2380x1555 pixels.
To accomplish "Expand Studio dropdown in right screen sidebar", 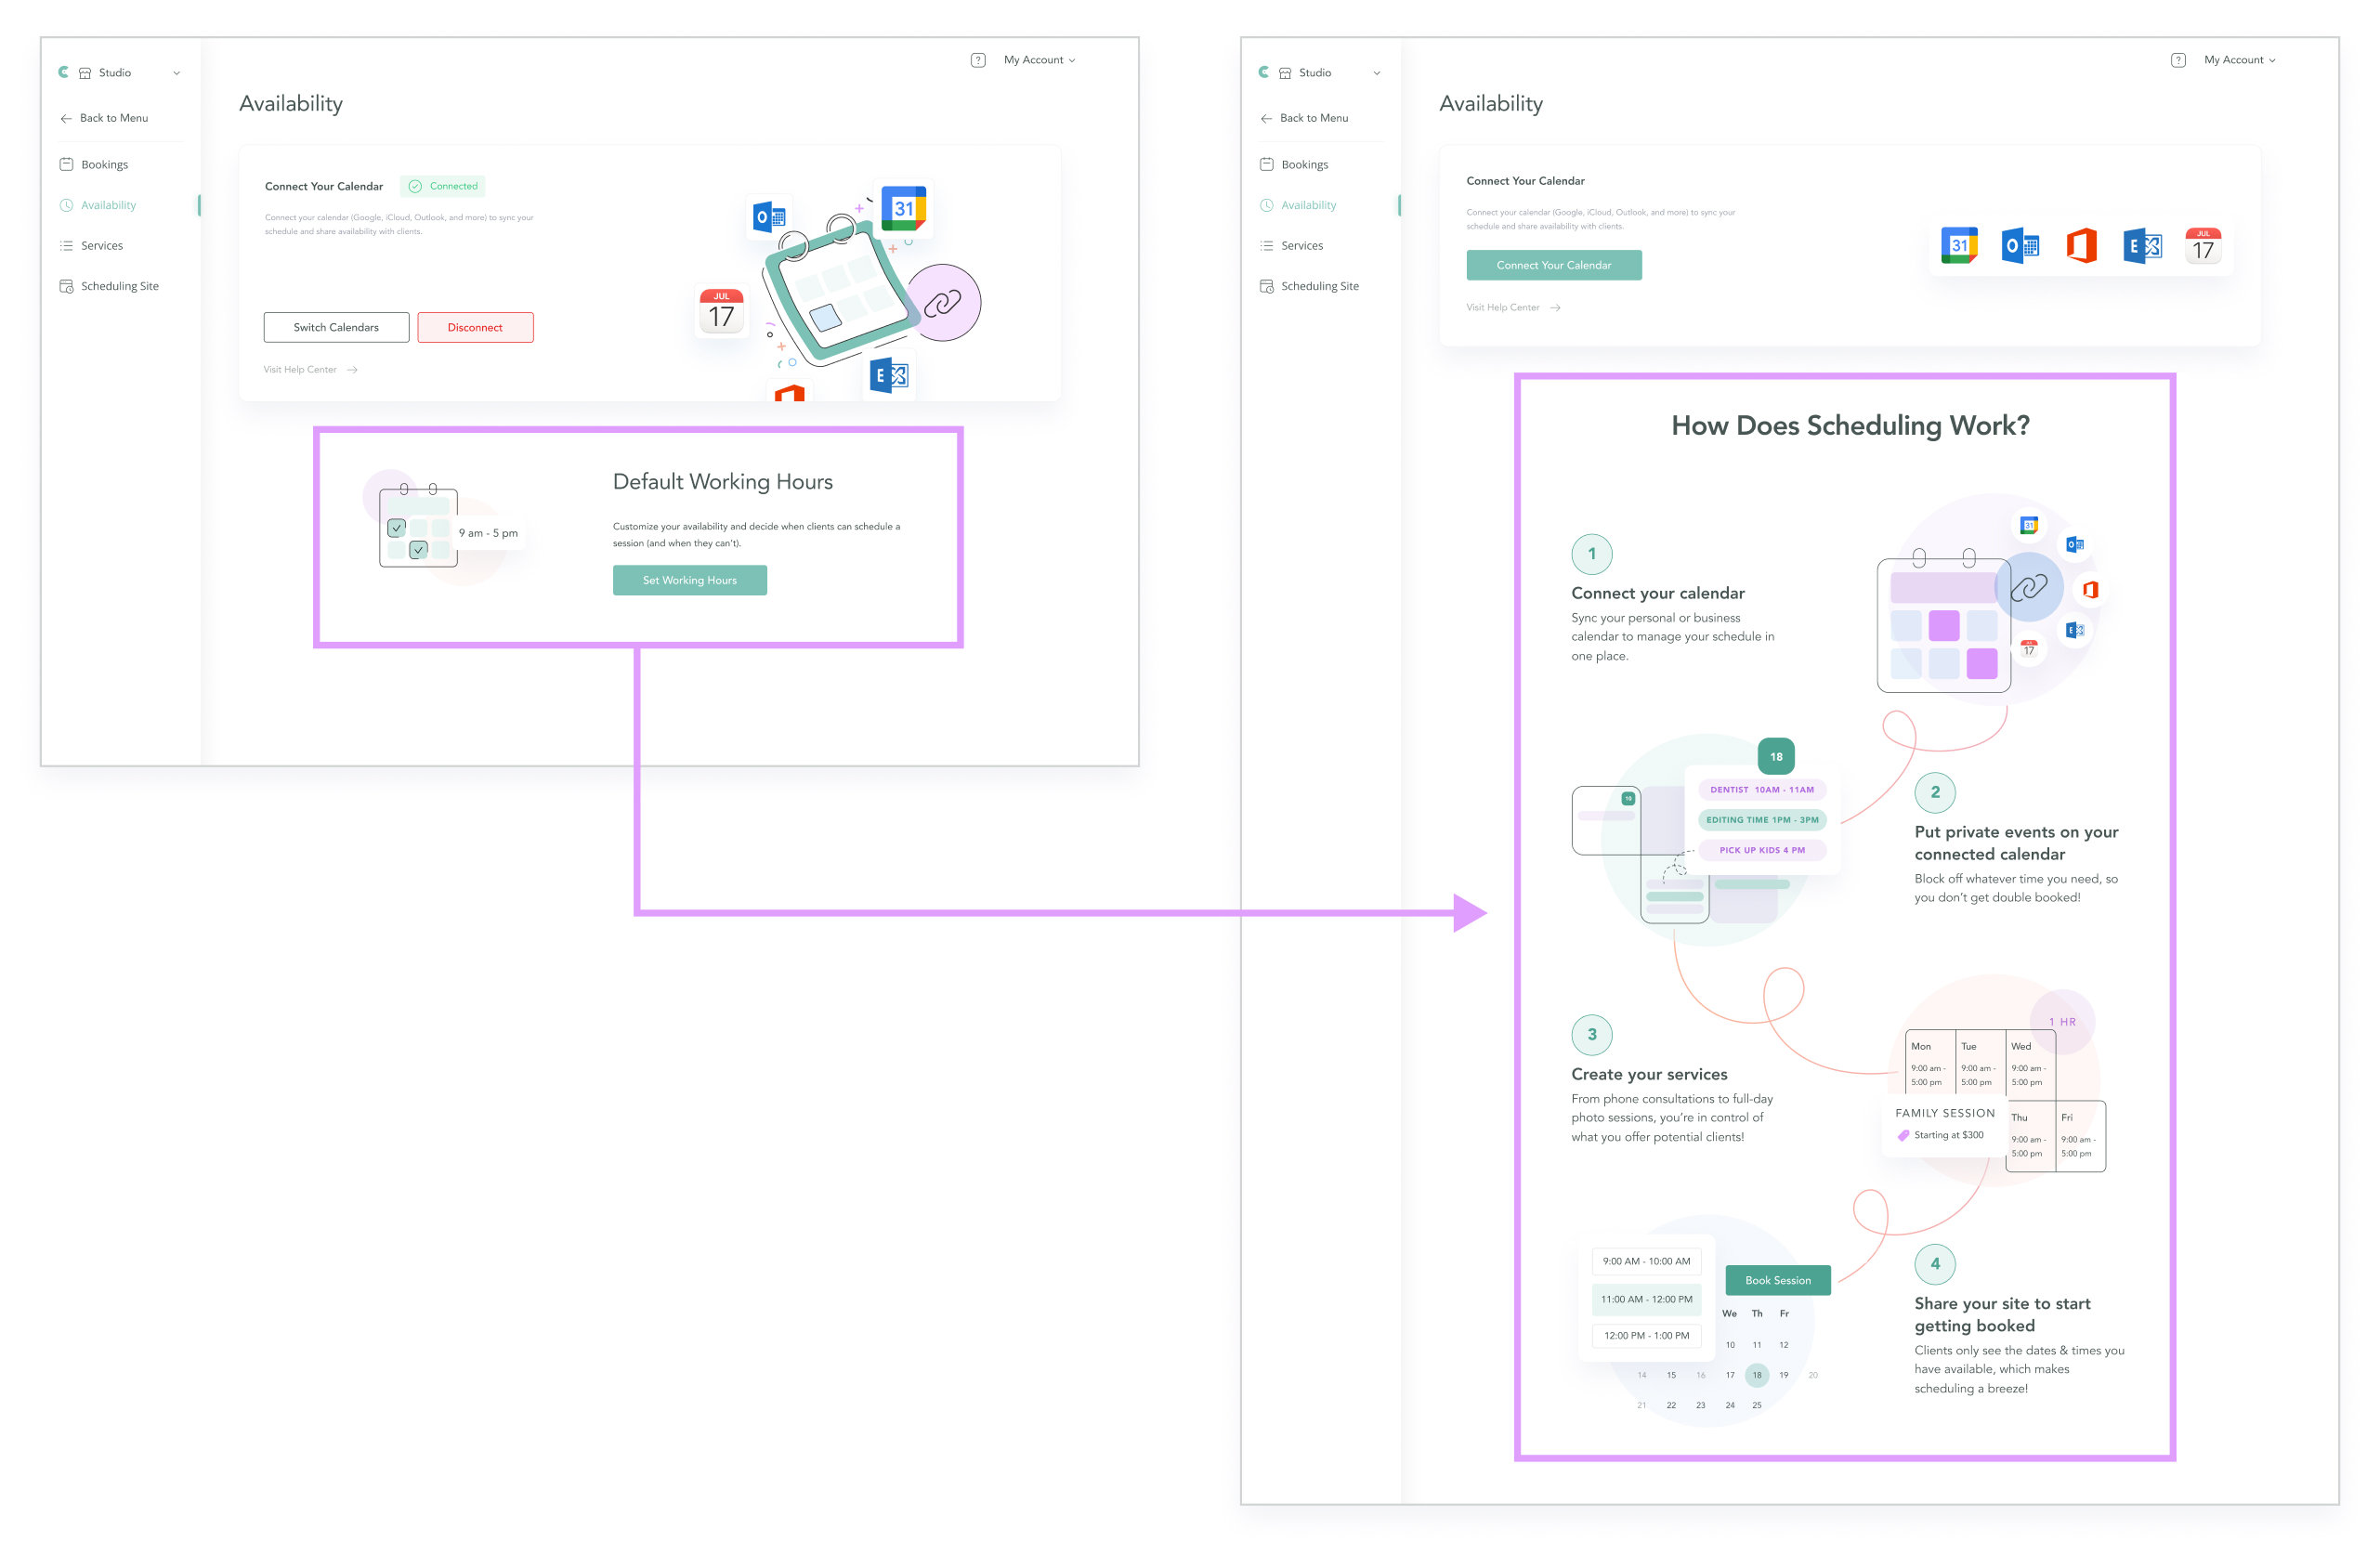I will 1376,73.
